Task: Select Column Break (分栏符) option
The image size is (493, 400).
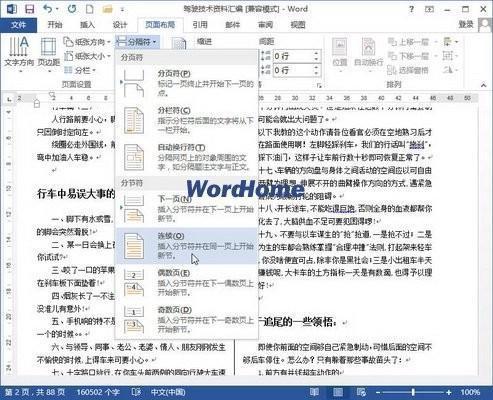Action: point(187,120)
